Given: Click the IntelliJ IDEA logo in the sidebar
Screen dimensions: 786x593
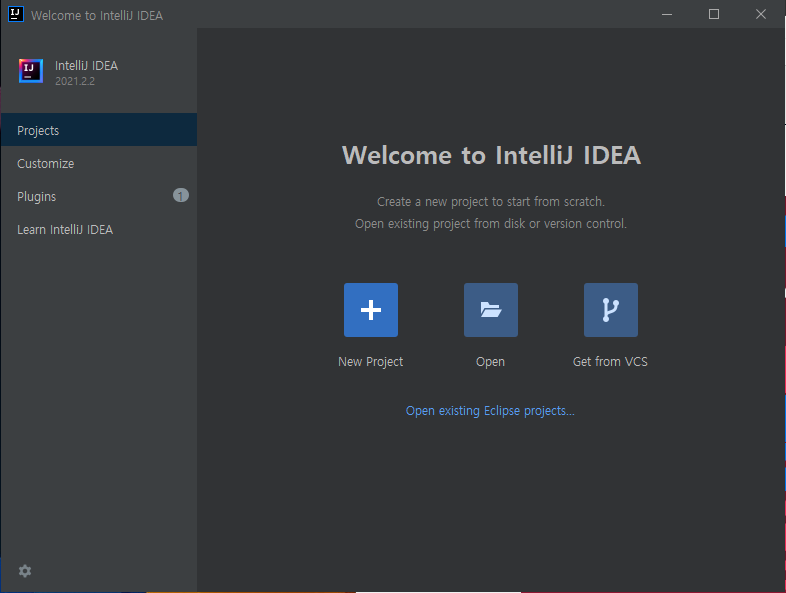Looking at the screenshot, I should [31, 71].
